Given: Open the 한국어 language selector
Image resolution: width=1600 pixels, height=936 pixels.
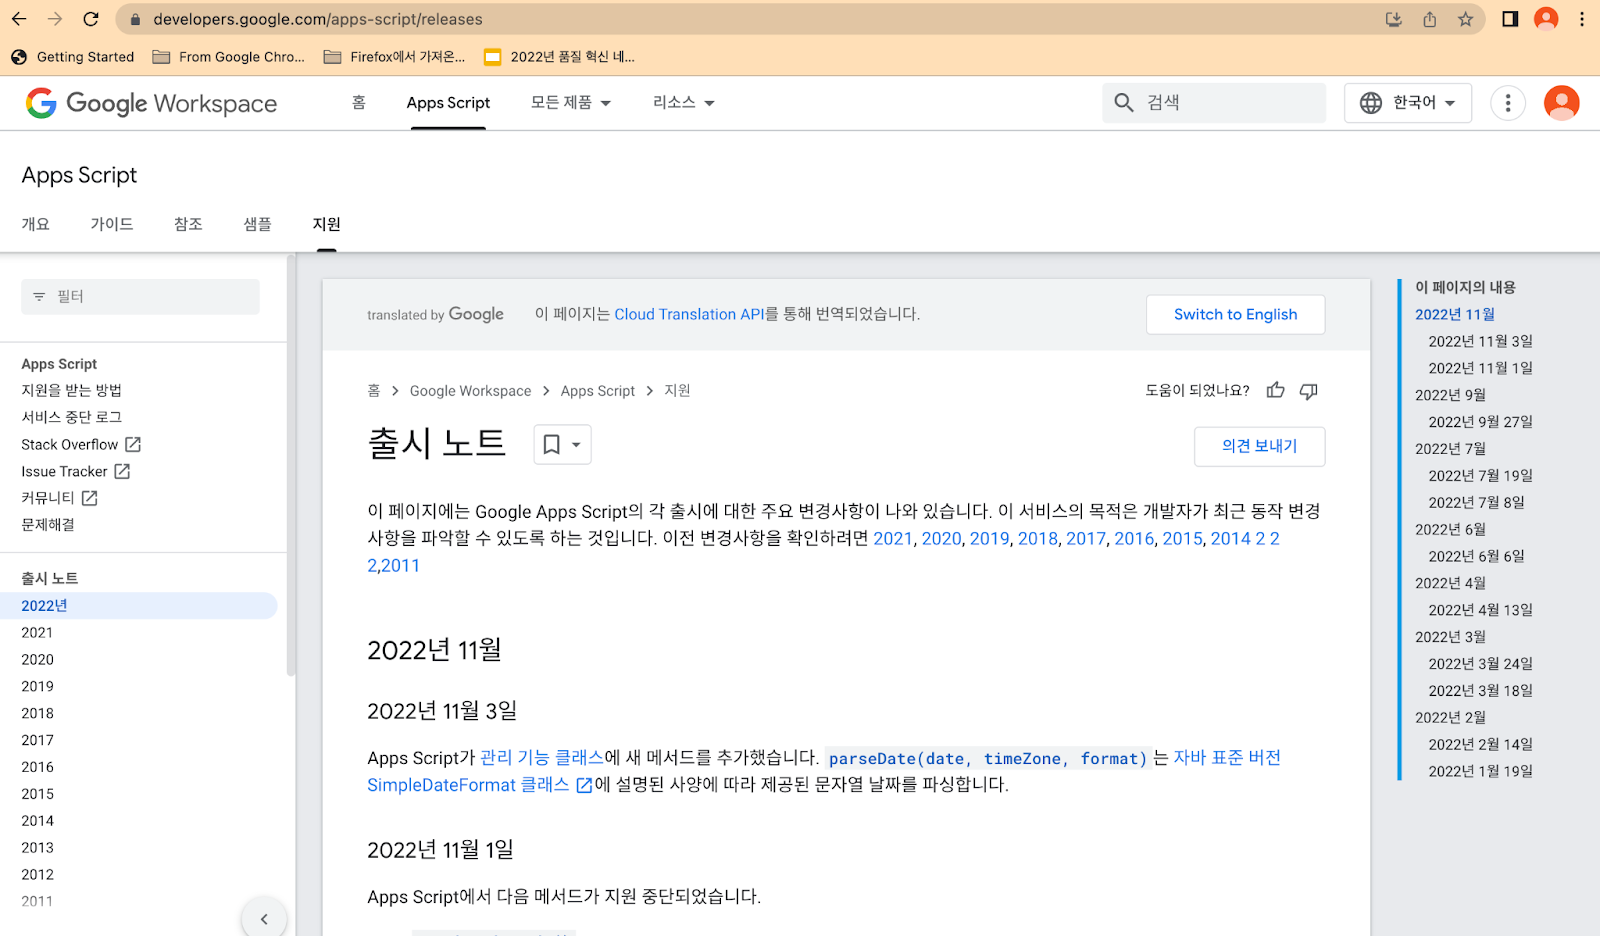Looking at the screenshot, I should pyautogui.click(x=1408, y=103).
